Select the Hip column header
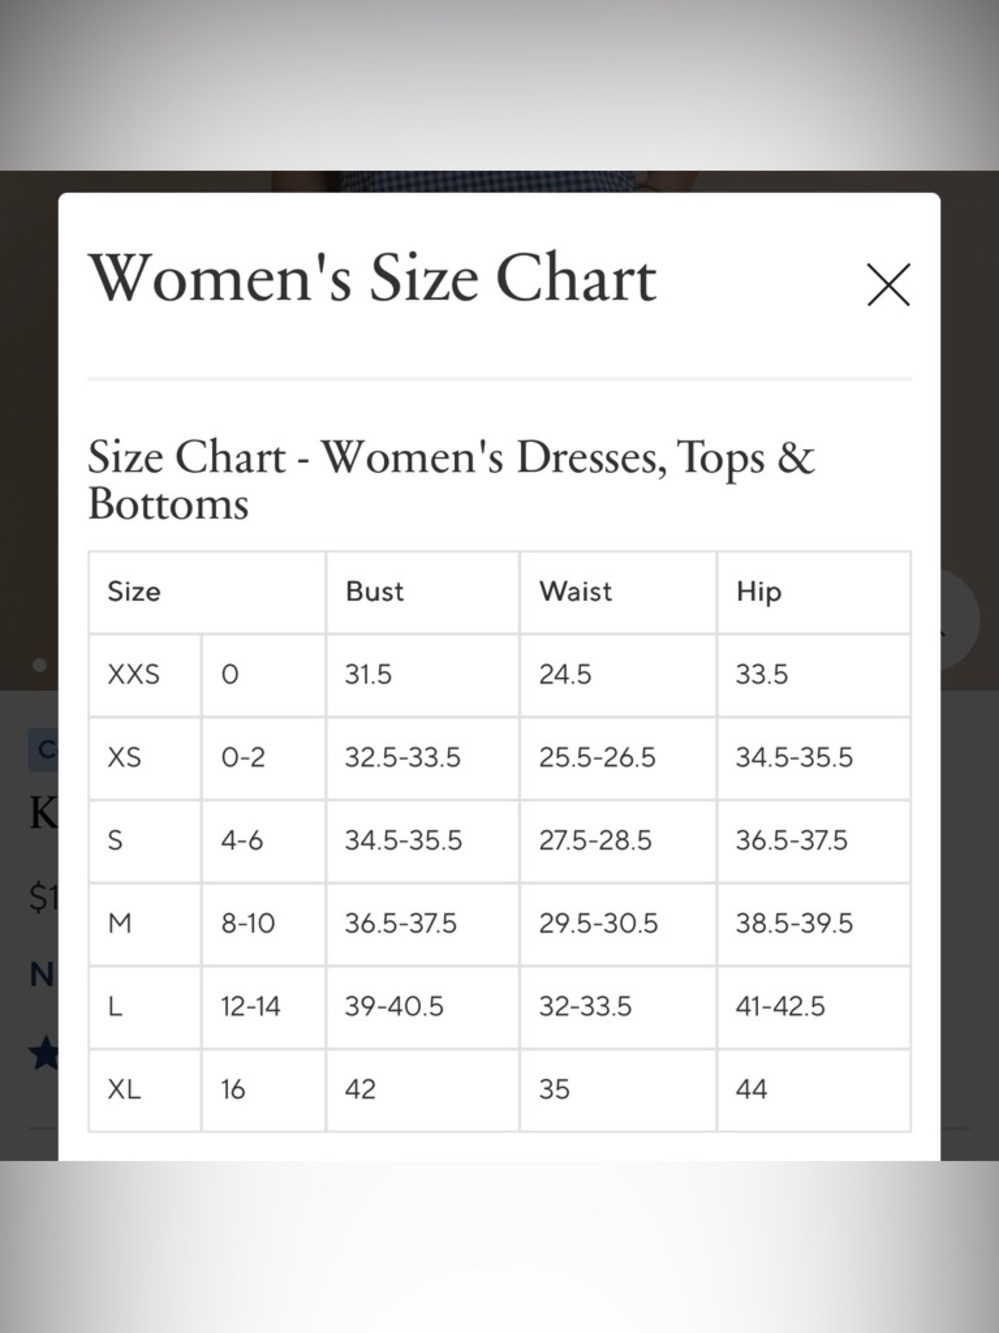The width and height of the screenshot is (999, 1333). [x=759, y=591]
